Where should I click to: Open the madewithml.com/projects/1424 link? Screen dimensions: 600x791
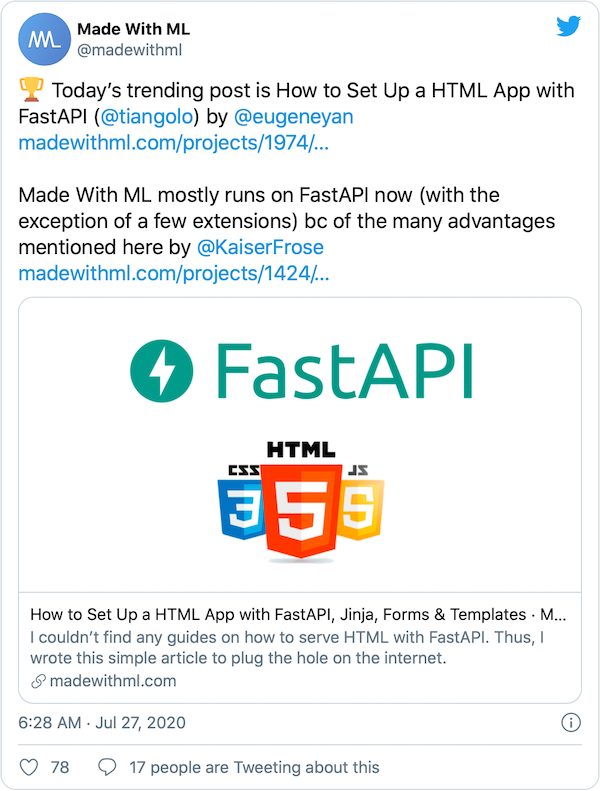[x=173, y=273]
